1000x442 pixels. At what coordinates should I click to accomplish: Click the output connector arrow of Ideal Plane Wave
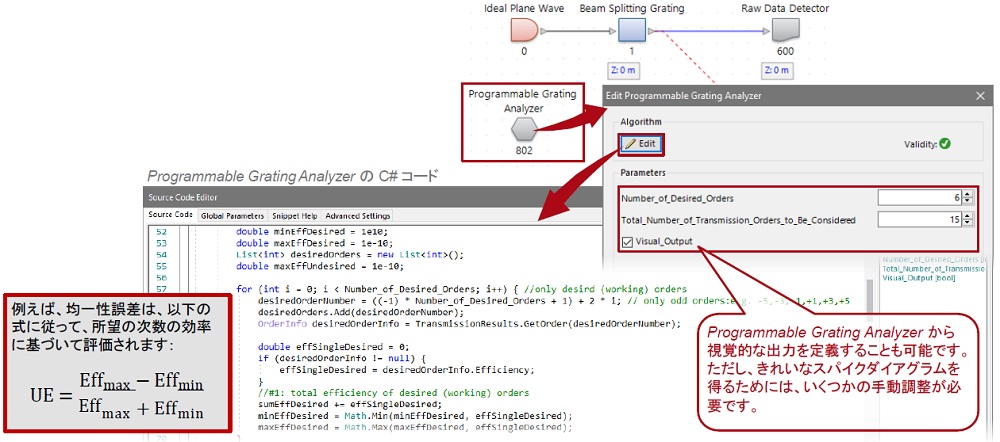click(x=544, y=30)
